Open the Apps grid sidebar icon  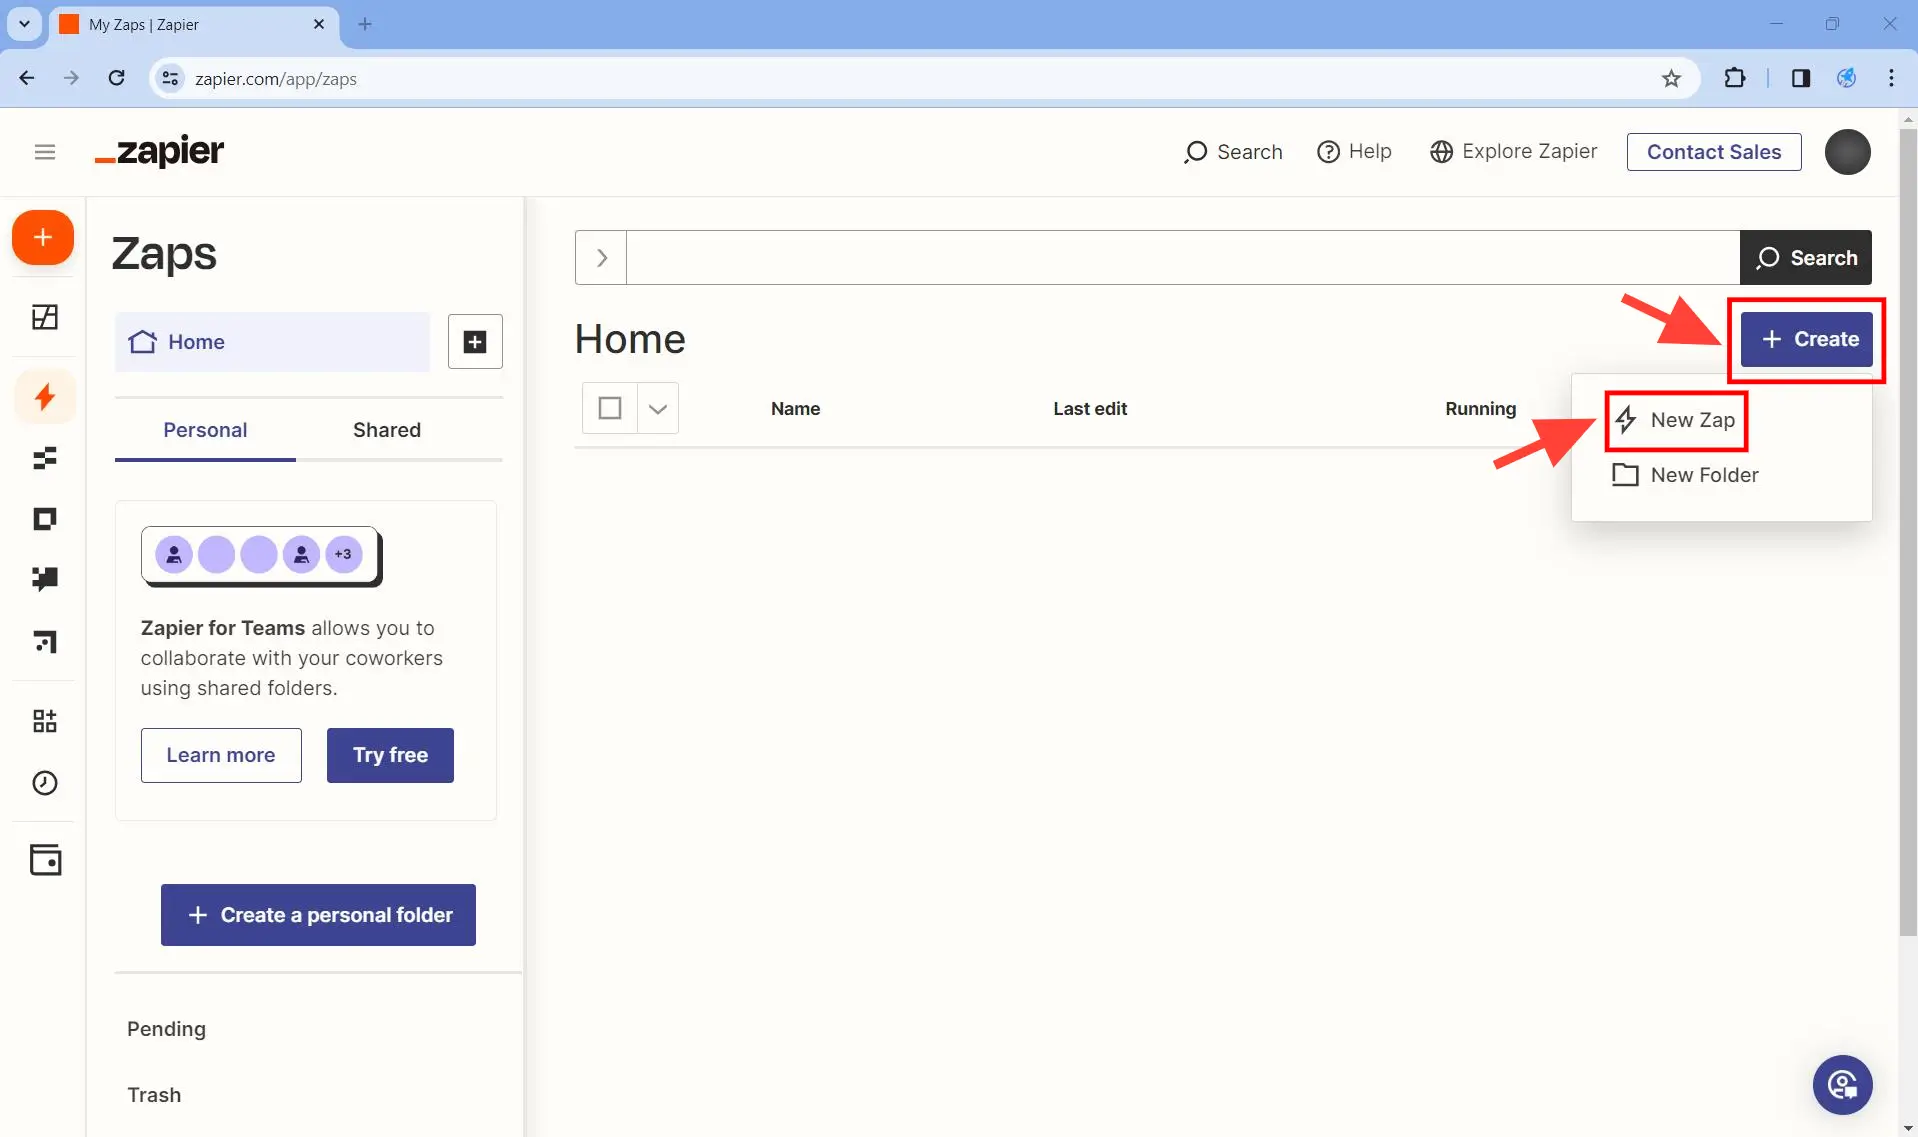45,721
